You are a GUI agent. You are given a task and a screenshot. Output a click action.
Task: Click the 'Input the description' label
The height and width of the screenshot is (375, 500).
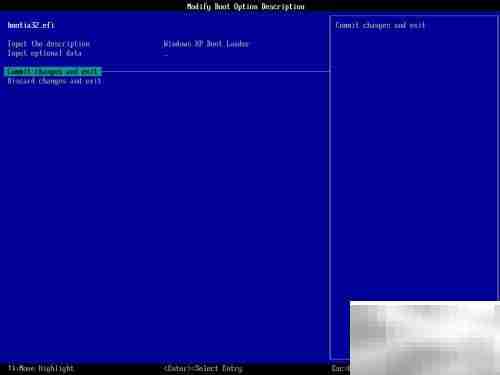point(49,44)
